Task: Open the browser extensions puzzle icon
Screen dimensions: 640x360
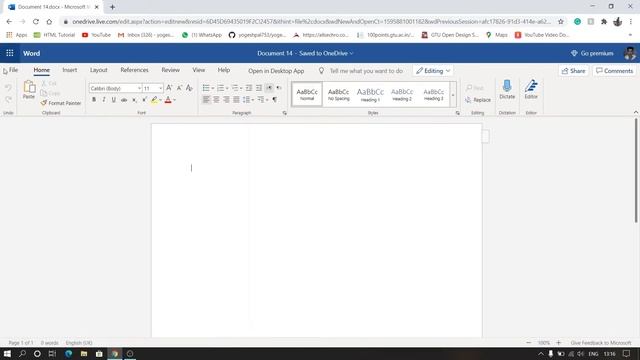Action: pyautogui.click(x=604, y=22)
